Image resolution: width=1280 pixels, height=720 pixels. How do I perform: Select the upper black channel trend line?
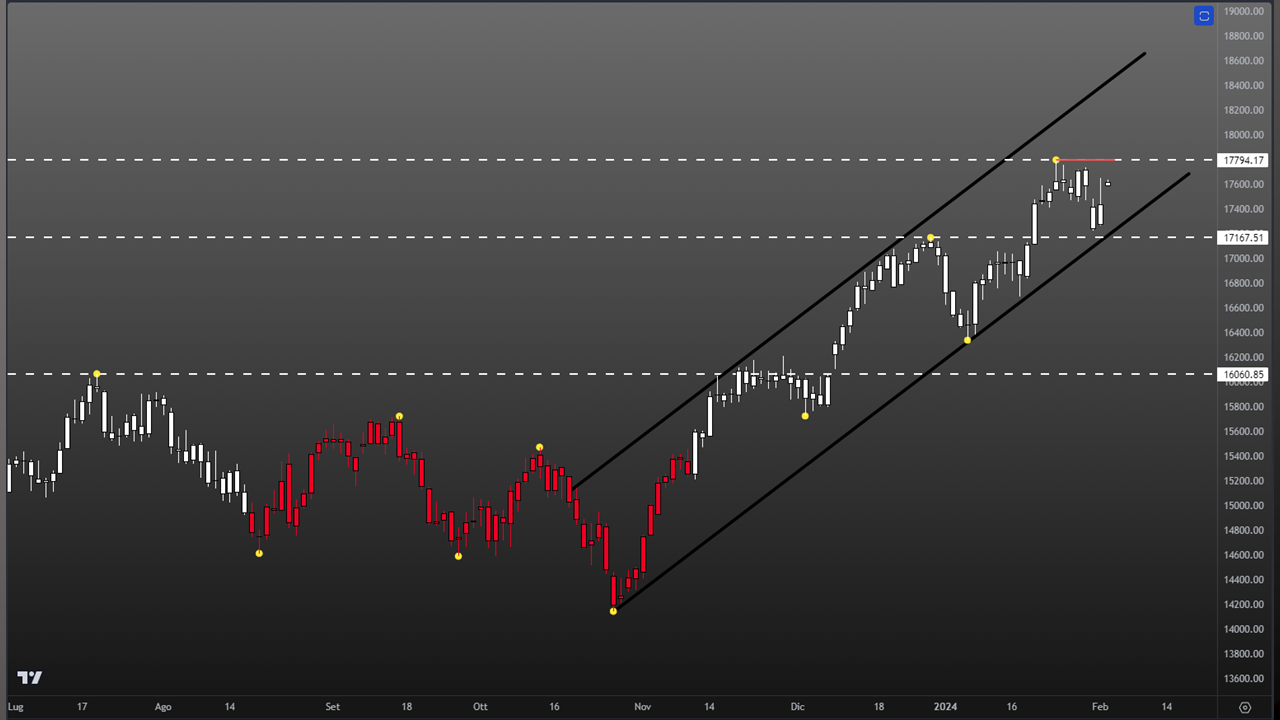pyautogui.click(x=858, y=271)
